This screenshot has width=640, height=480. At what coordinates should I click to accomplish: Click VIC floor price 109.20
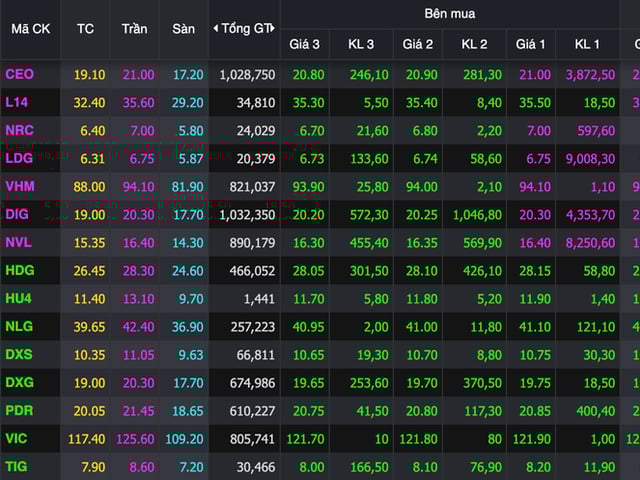(184, 439)
